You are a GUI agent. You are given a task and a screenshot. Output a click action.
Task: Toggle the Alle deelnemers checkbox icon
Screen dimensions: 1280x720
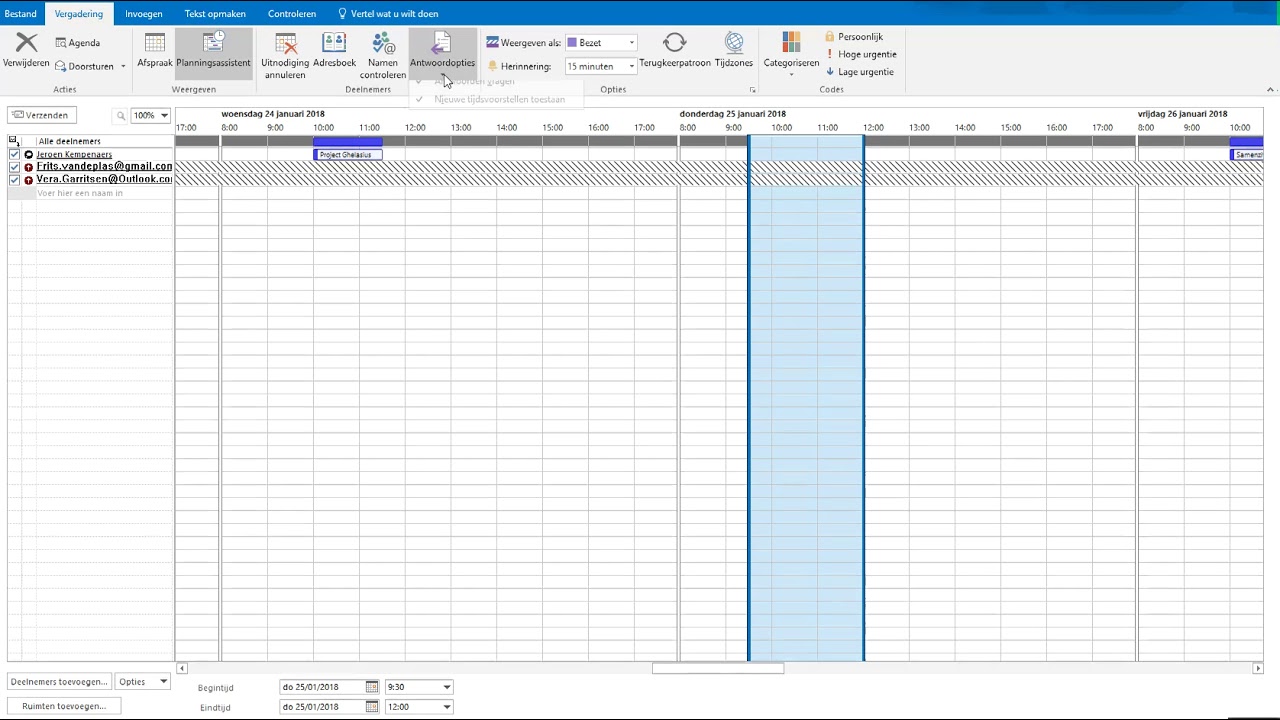[x=13, y=141]
